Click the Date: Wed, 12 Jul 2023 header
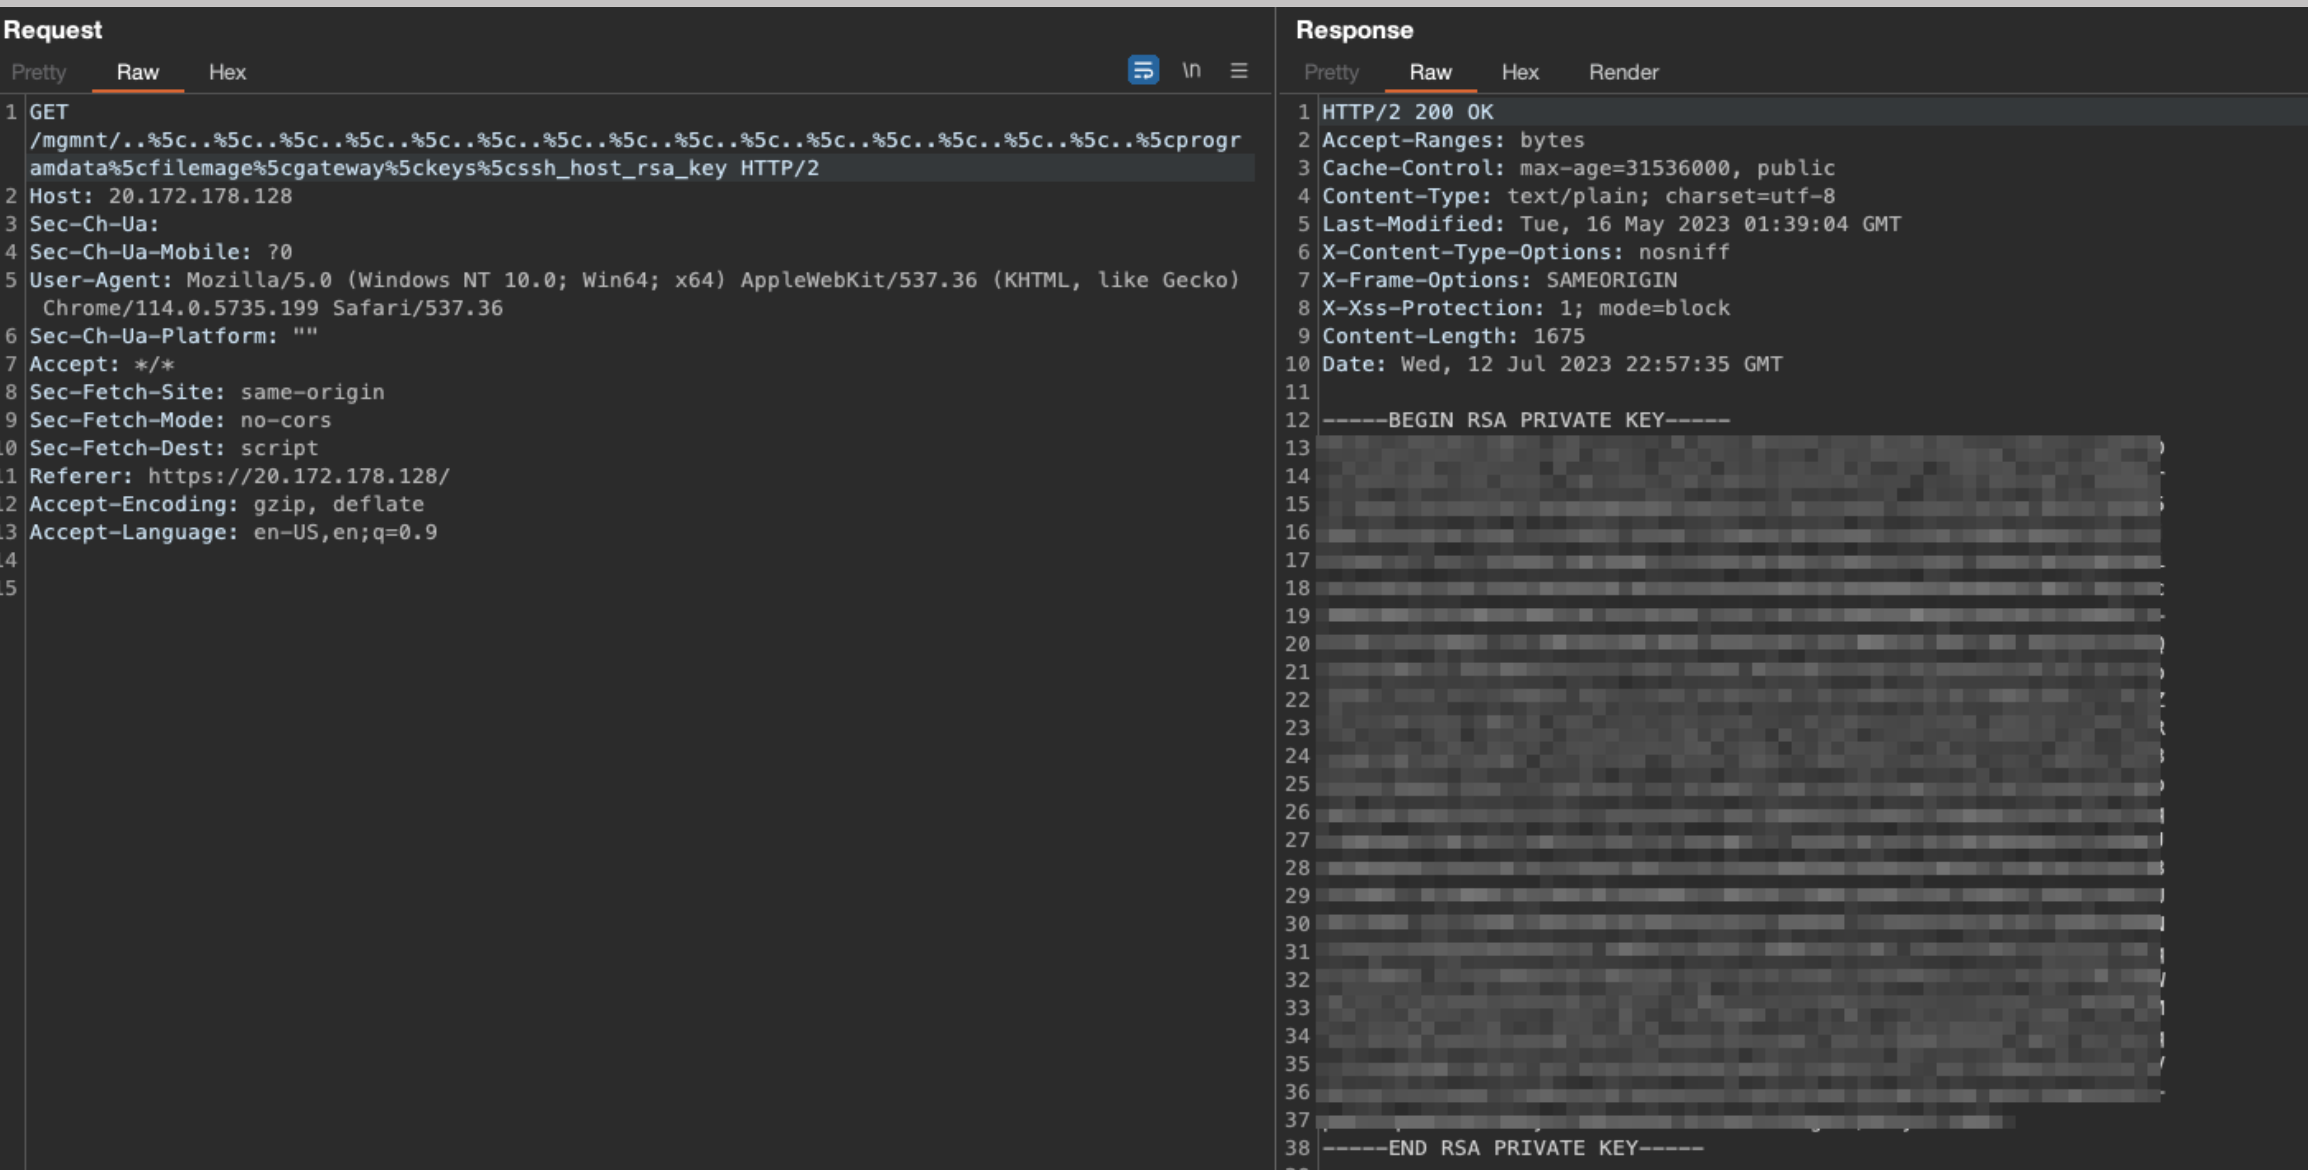Screen dimensions: 2308x1170 [1553, 364]
